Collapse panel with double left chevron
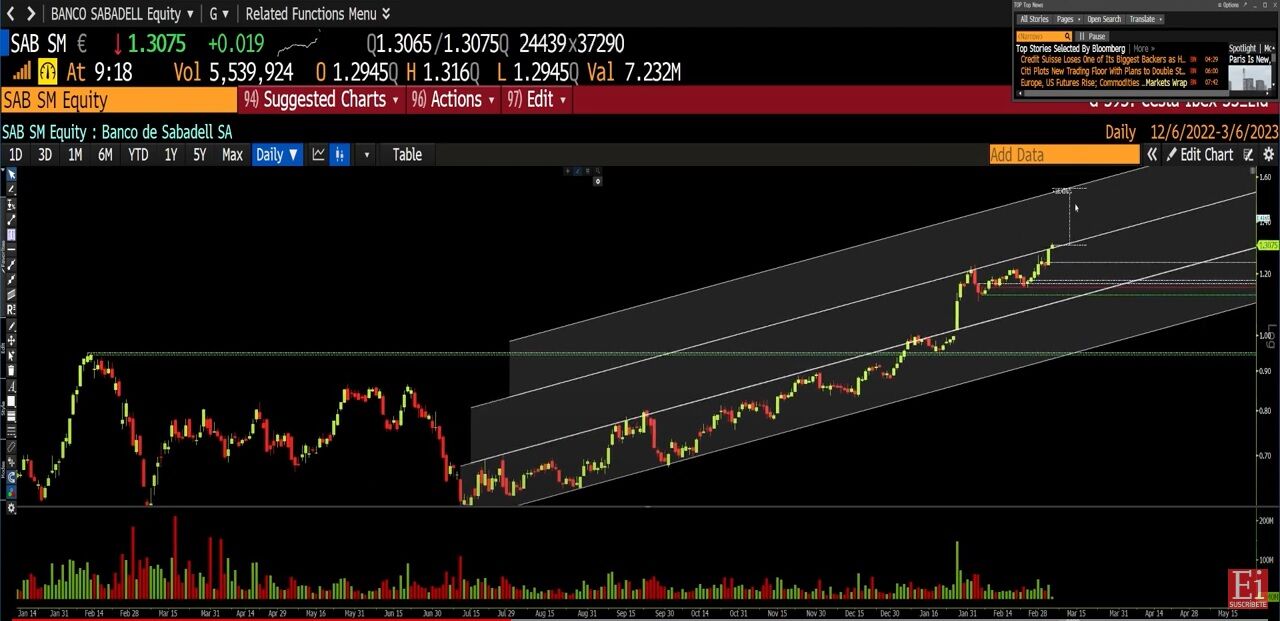This screenshot has height=621, width=1280. 1152,155
